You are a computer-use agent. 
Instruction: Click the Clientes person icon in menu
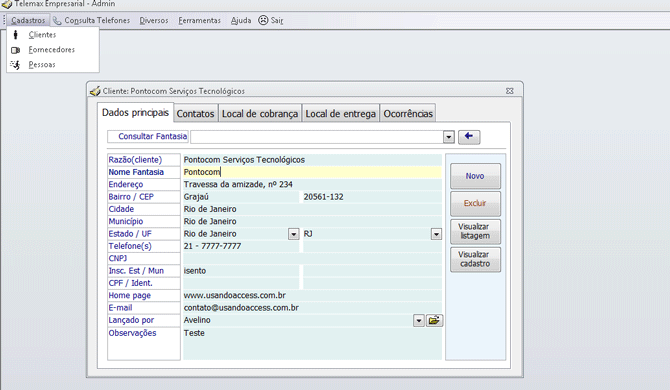click(x=16, y=35)
